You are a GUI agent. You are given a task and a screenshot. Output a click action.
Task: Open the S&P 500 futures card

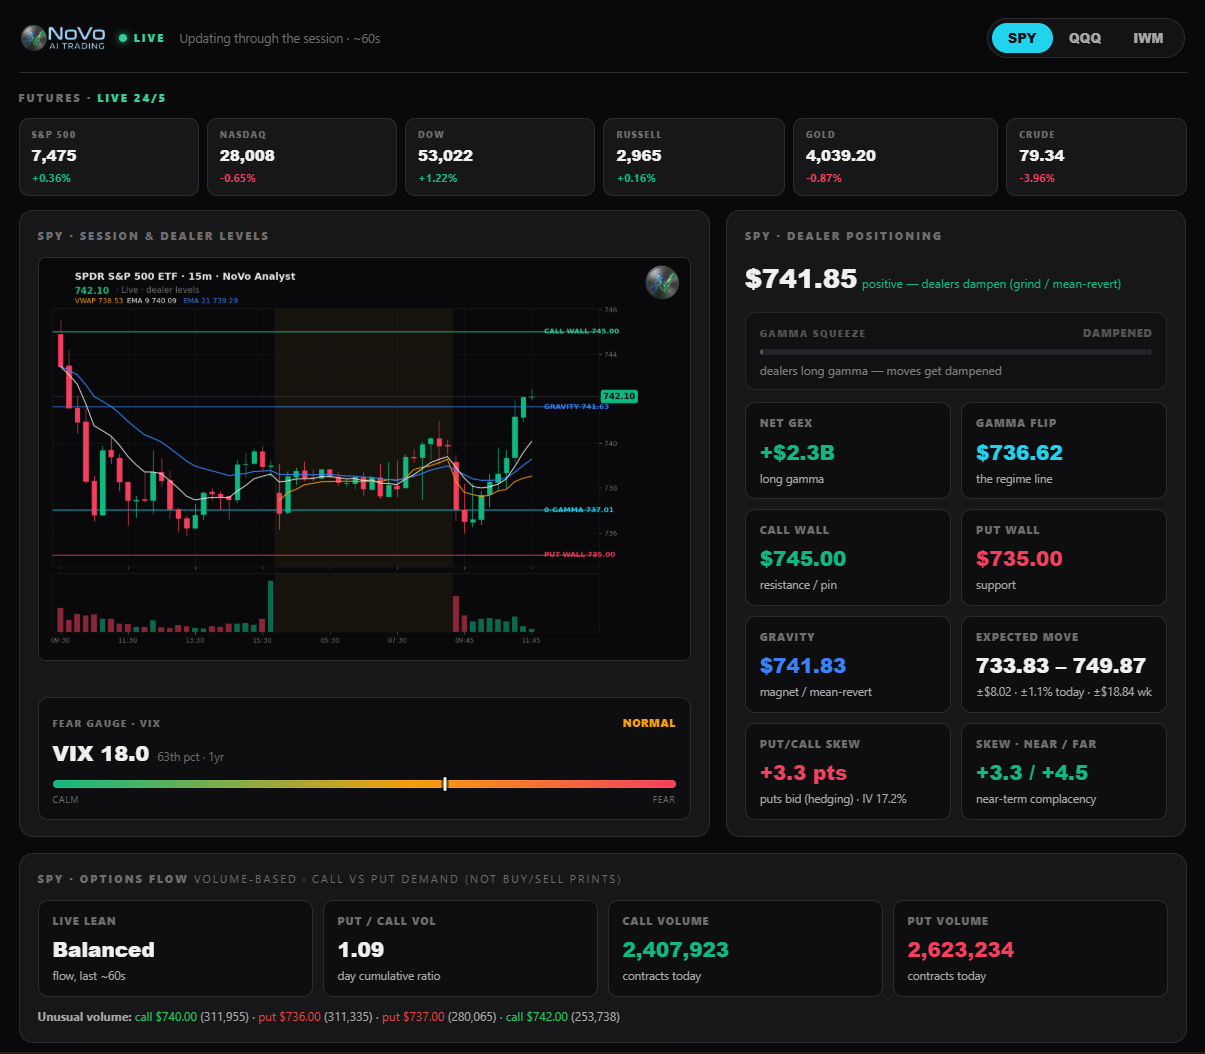point(109,157)
